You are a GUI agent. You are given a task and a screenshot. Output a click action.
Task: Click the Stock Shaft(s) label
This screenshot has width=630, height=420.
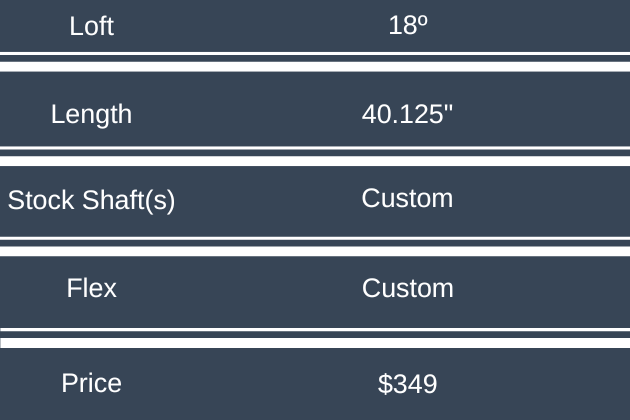click(x=91, y=201)
